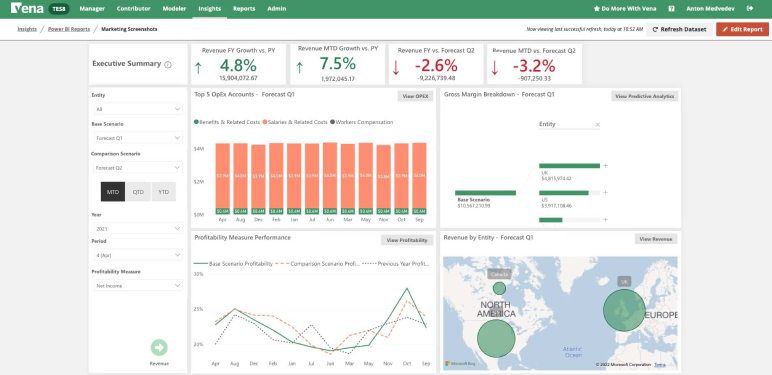This screenshot has height=375, width=772.
Task: Expand the third entity node plus icon
Action: coord(606,220)
